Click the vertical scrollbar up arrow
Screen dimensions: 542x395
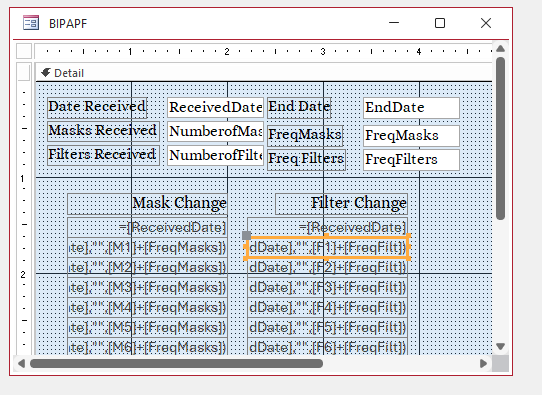(500, 49)
